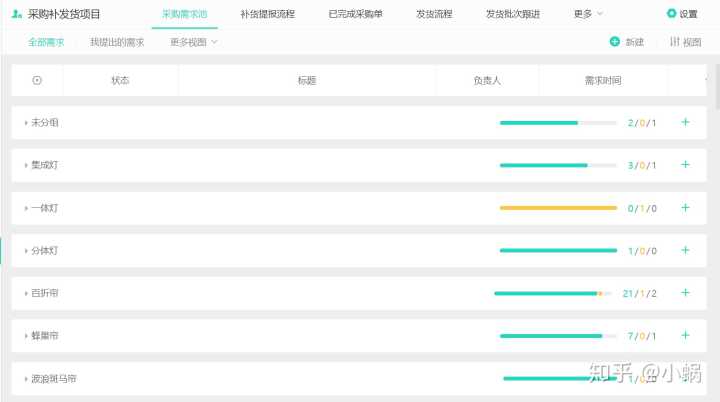This screenshot has height=402, width=720.
Task: Click the yellow progress bar of 一体灯
Action: [558, 208]
